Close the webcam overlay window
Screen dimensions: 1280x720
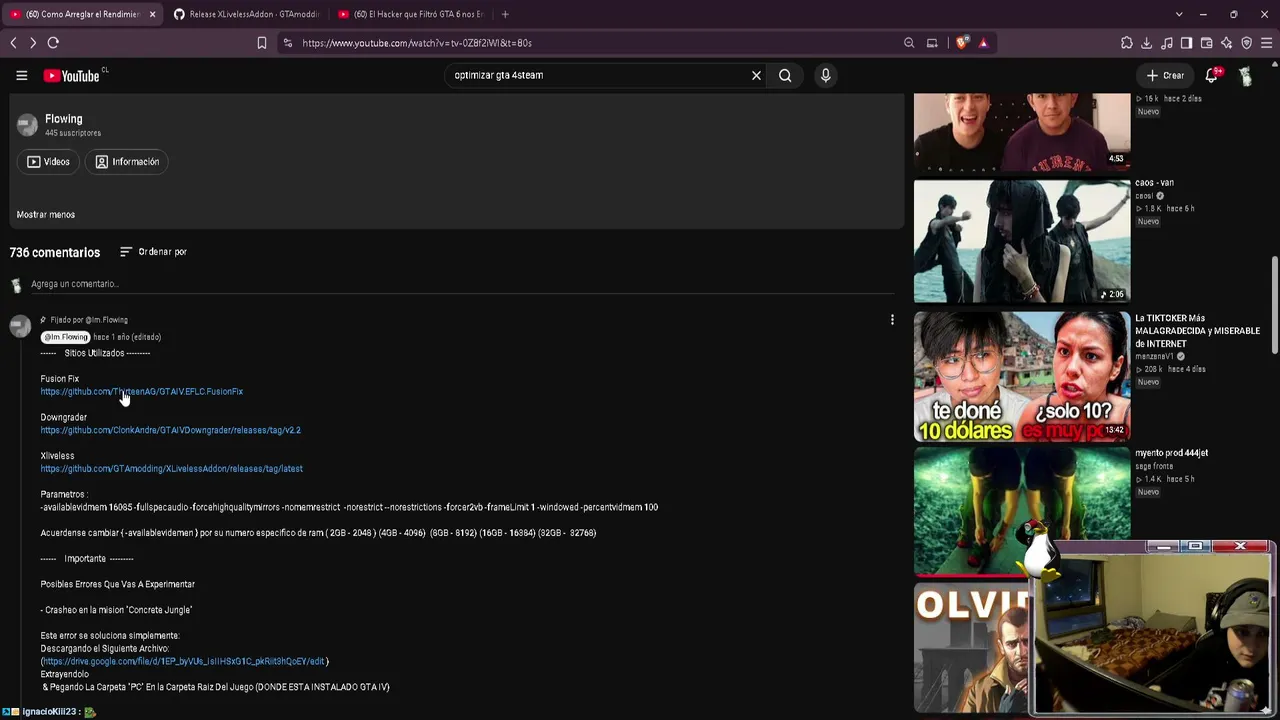coord(1240,546)
